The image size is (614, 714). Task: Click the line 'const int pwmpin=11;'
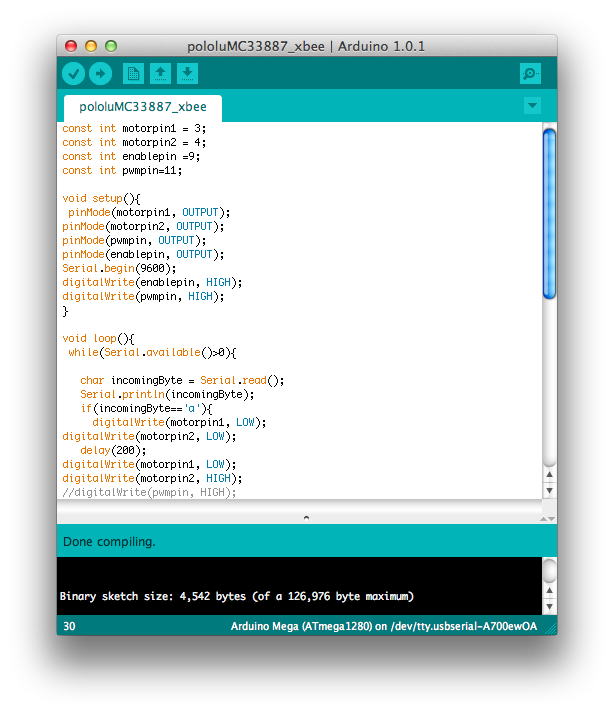(x=122, y=171)
